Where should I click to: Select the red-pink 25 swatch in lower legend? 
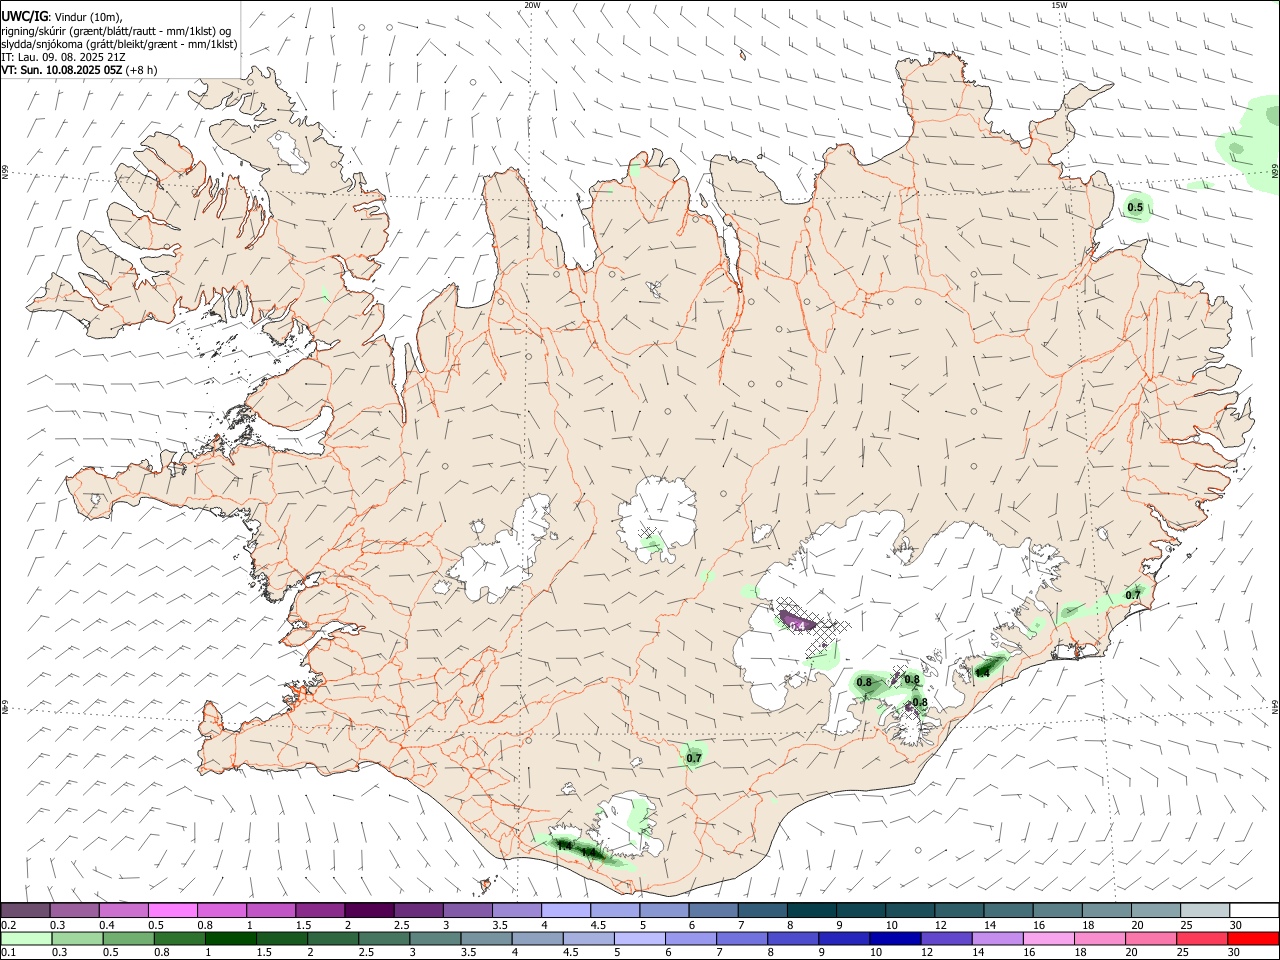pos(1201,938)
